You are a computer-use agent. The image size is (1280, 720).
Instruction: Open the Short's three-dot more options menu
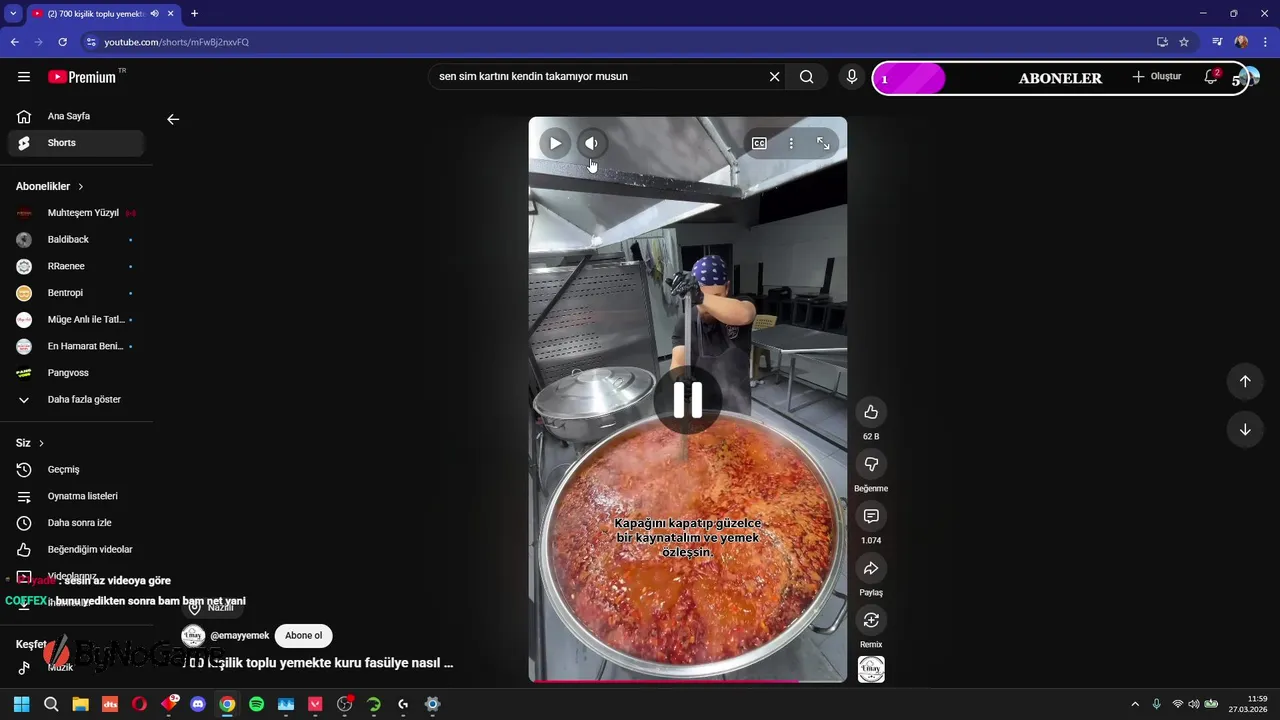791,143
